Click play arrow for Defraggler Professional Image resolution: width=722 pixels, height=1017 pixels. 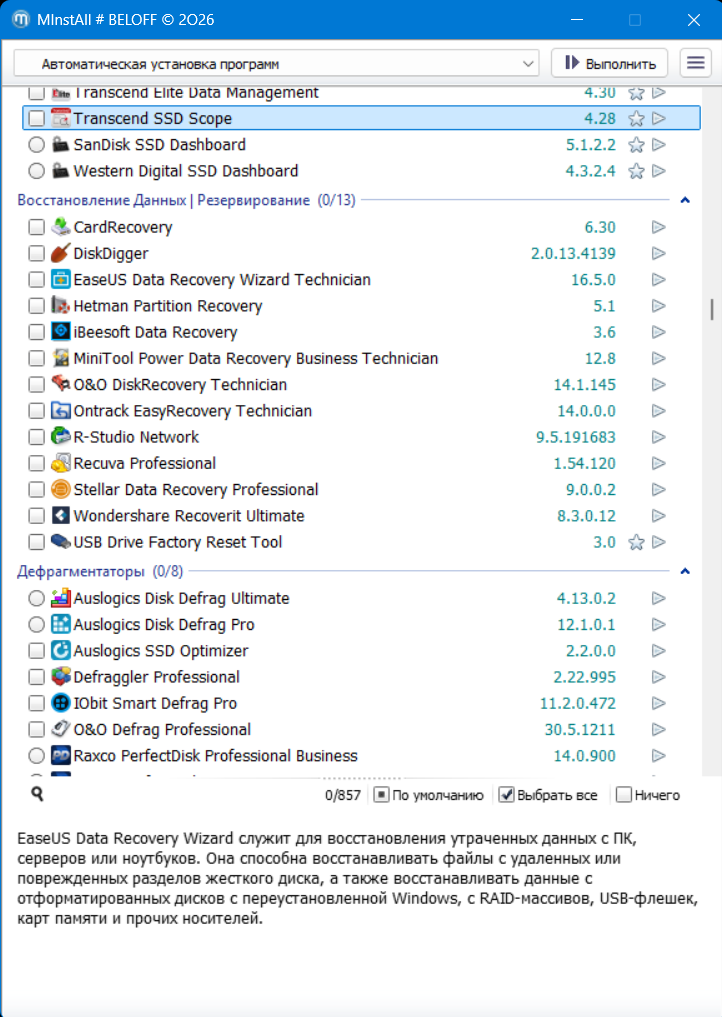pyautogui.click(x=658, y=678)
